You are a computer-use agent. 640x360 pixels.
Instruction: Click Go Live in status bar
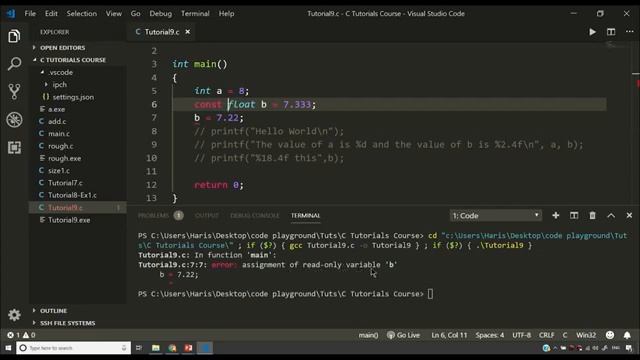[x=403, y=335]
